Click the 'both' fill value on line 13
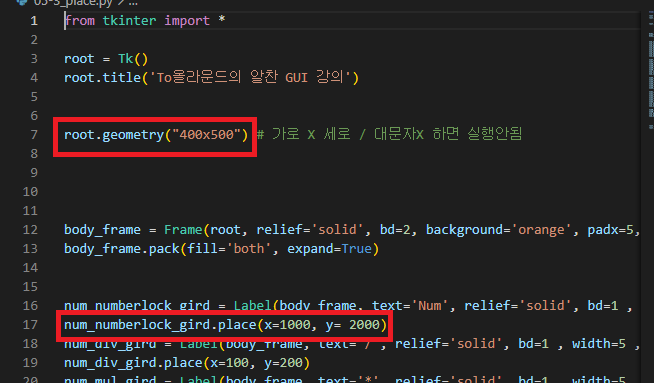 [249, 249]
